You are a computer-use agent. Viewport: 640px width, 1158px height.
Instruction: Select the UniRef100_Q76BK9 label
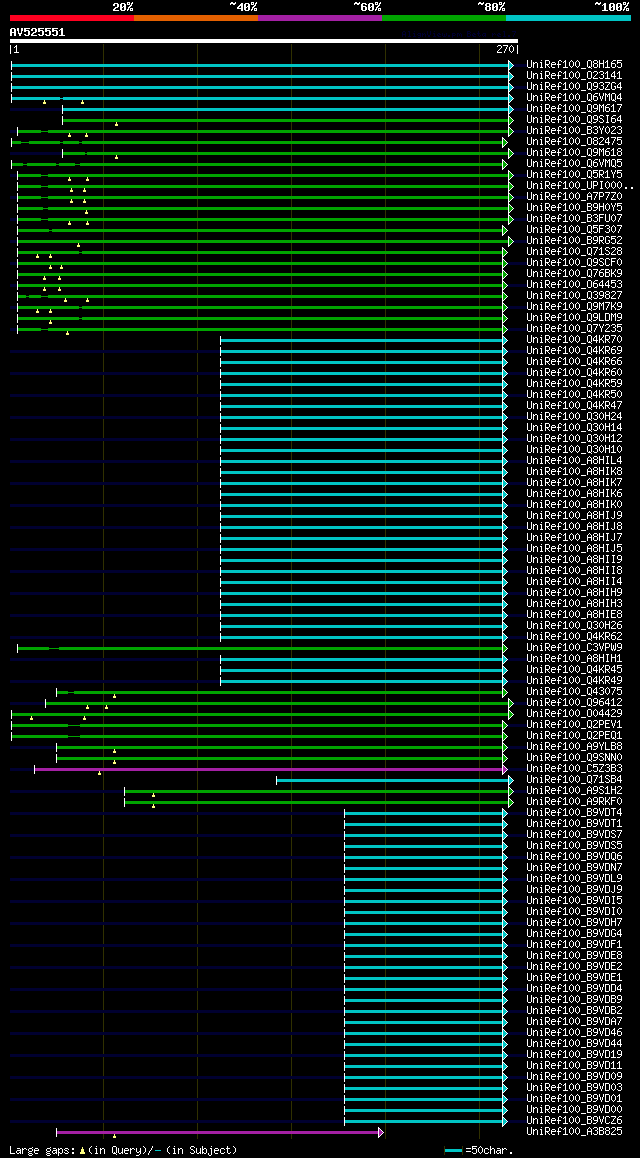click(574, 274)
